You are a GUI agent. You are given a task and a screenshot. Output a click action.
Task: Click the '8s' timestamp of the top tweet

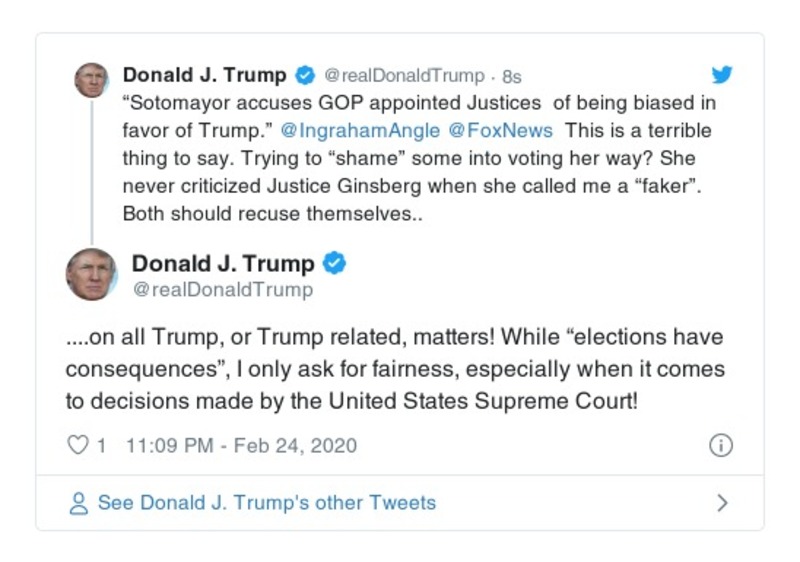512,76
